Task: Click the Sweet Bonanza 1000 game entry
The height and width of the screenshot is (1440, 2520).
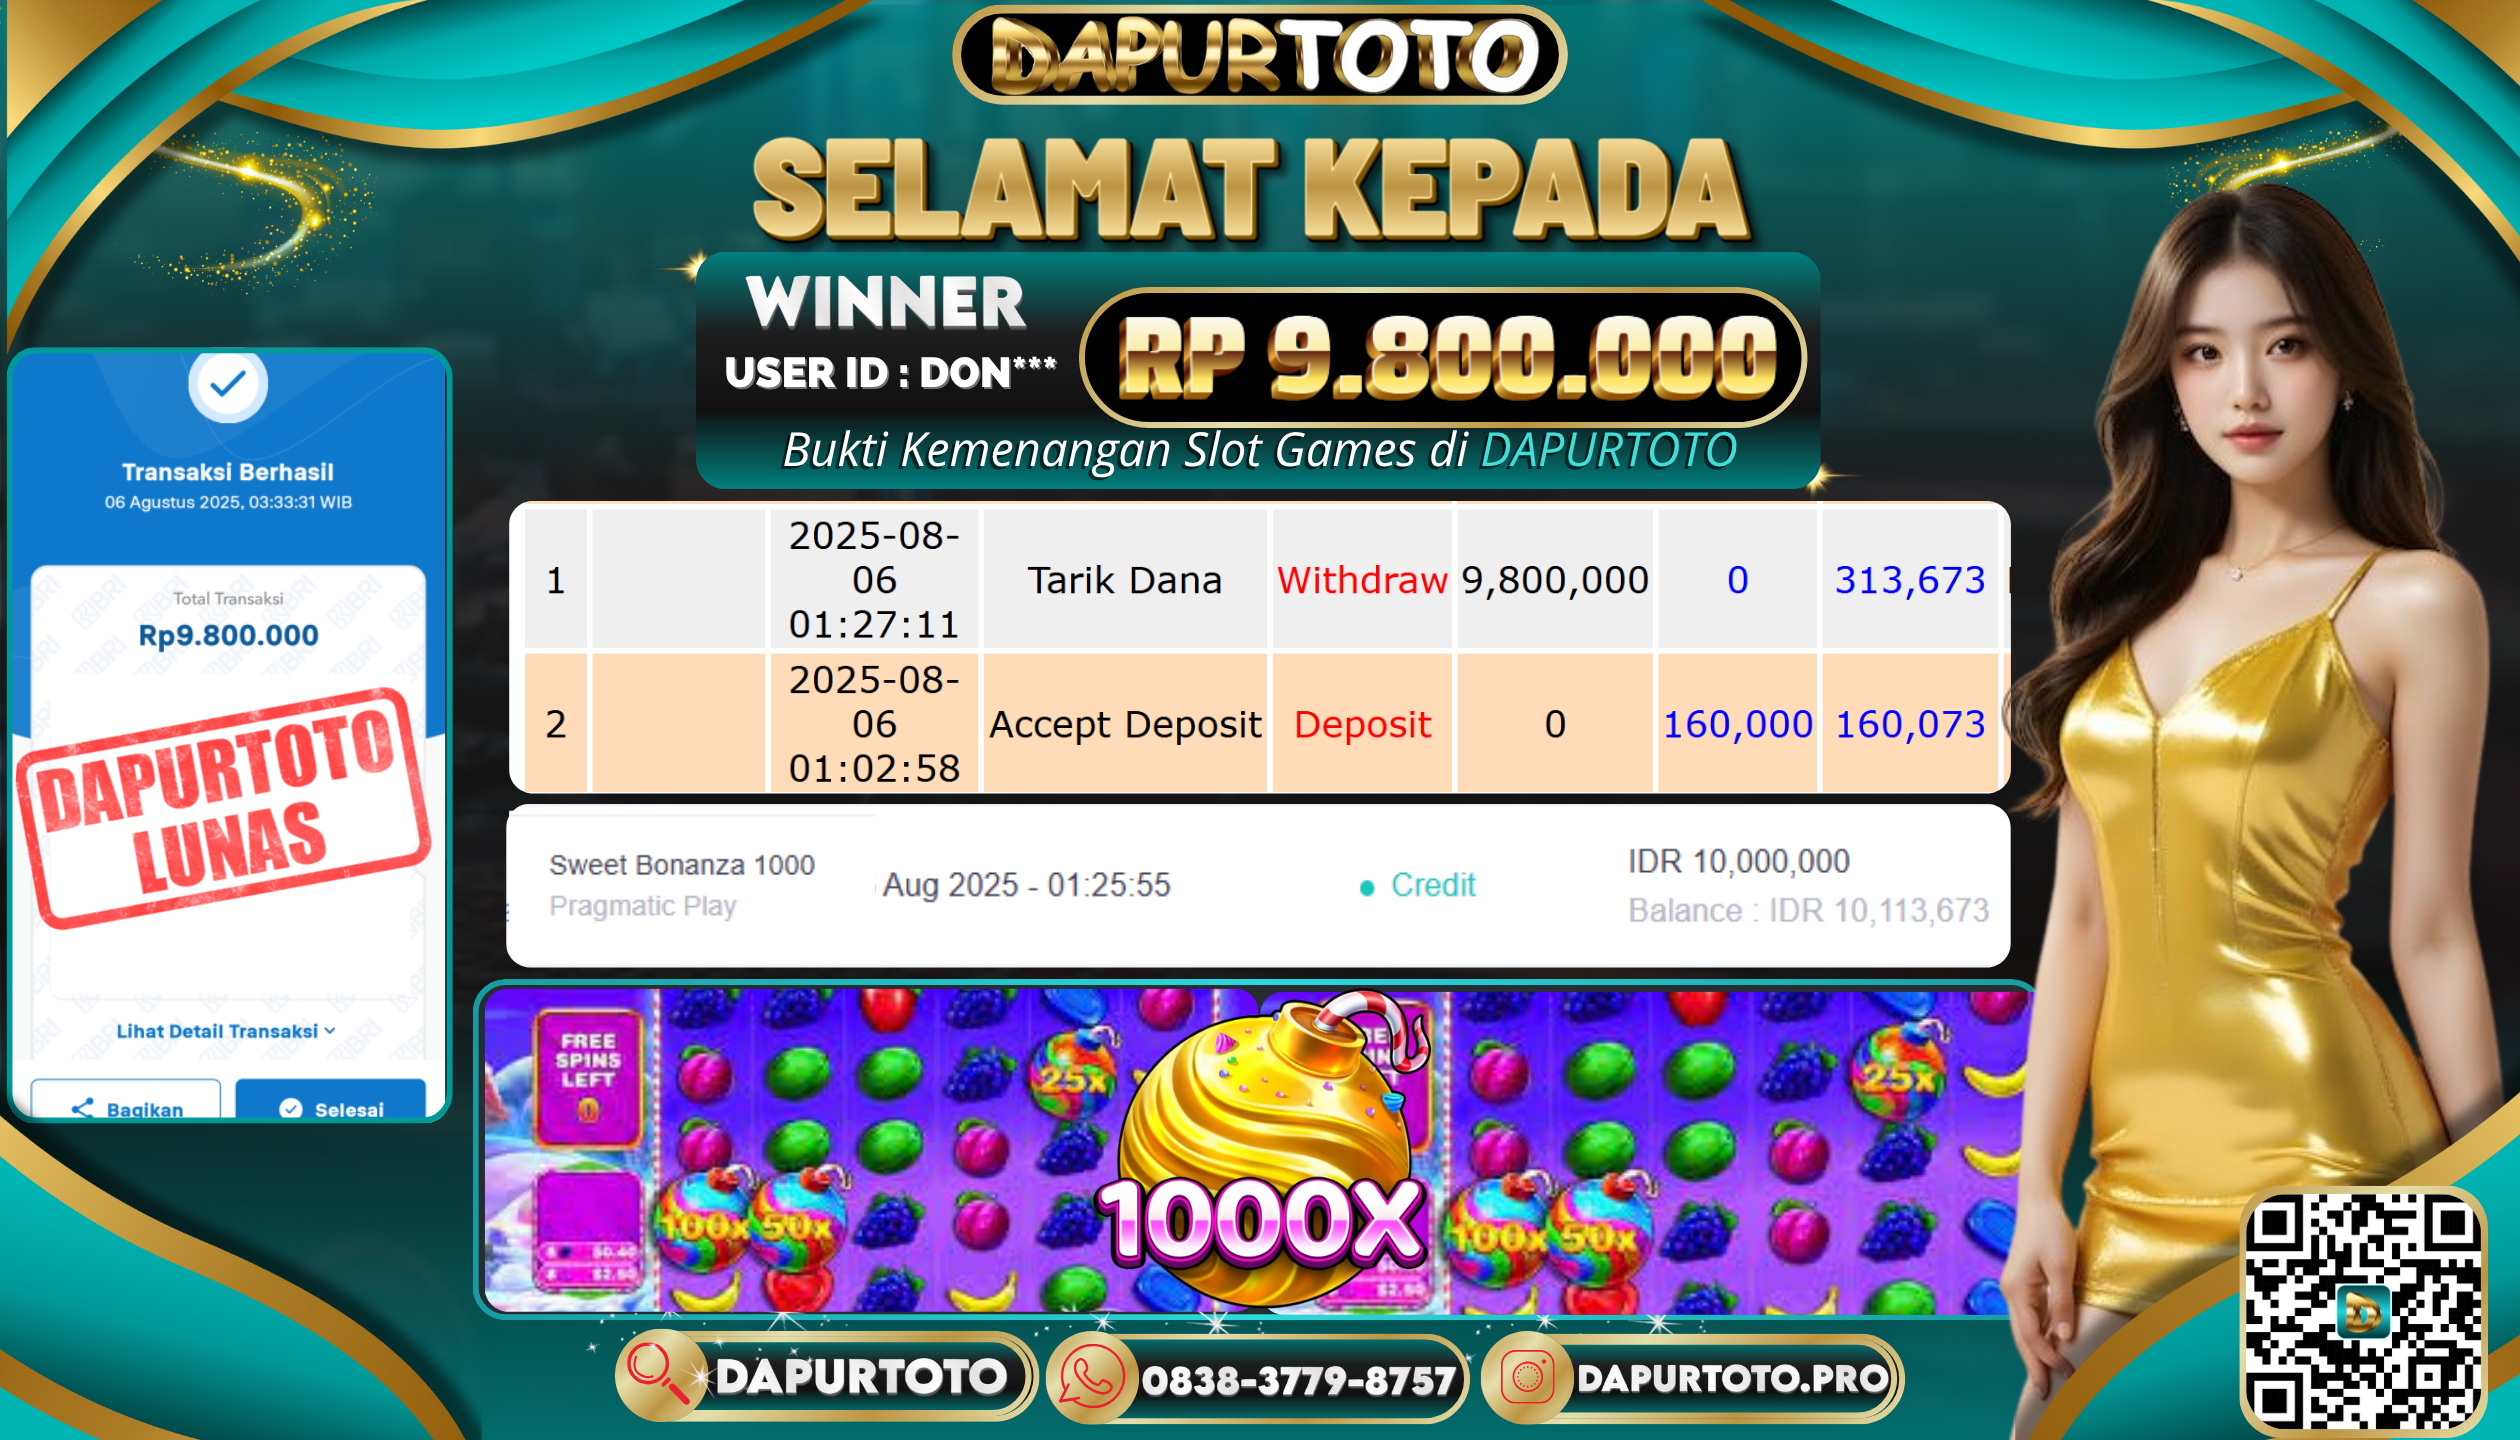Action: (682, 865)
